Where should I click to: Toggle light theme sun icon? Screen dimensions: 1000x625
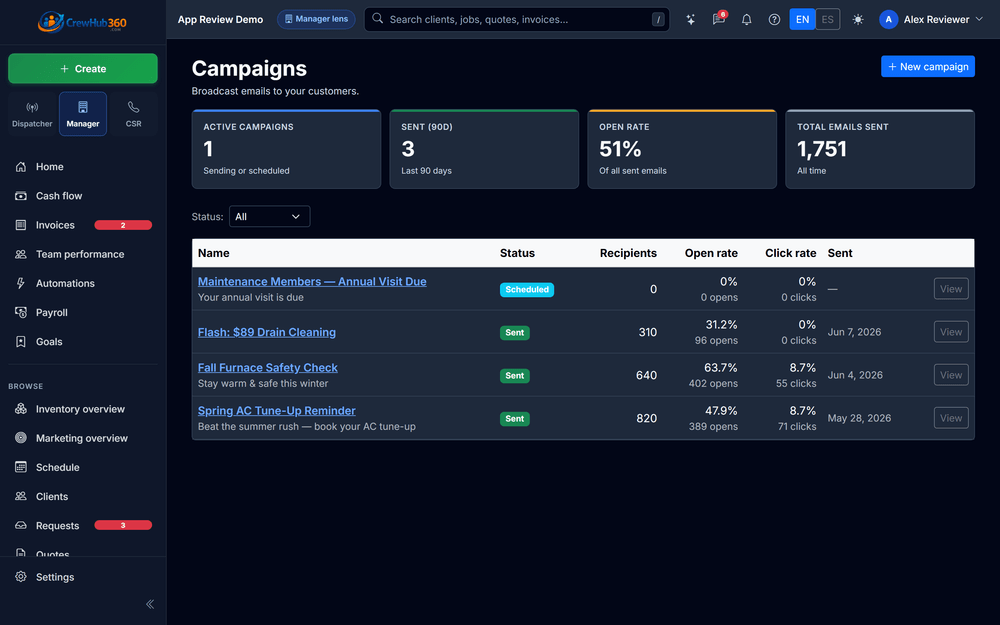coord(858,19)
